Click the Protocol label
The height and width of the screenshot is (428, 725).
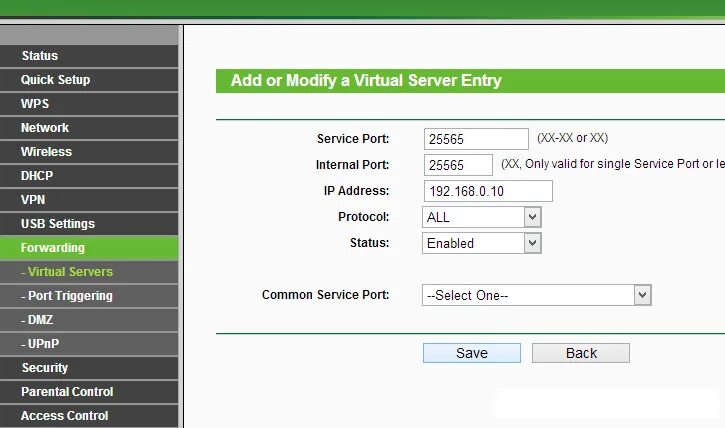363,217
